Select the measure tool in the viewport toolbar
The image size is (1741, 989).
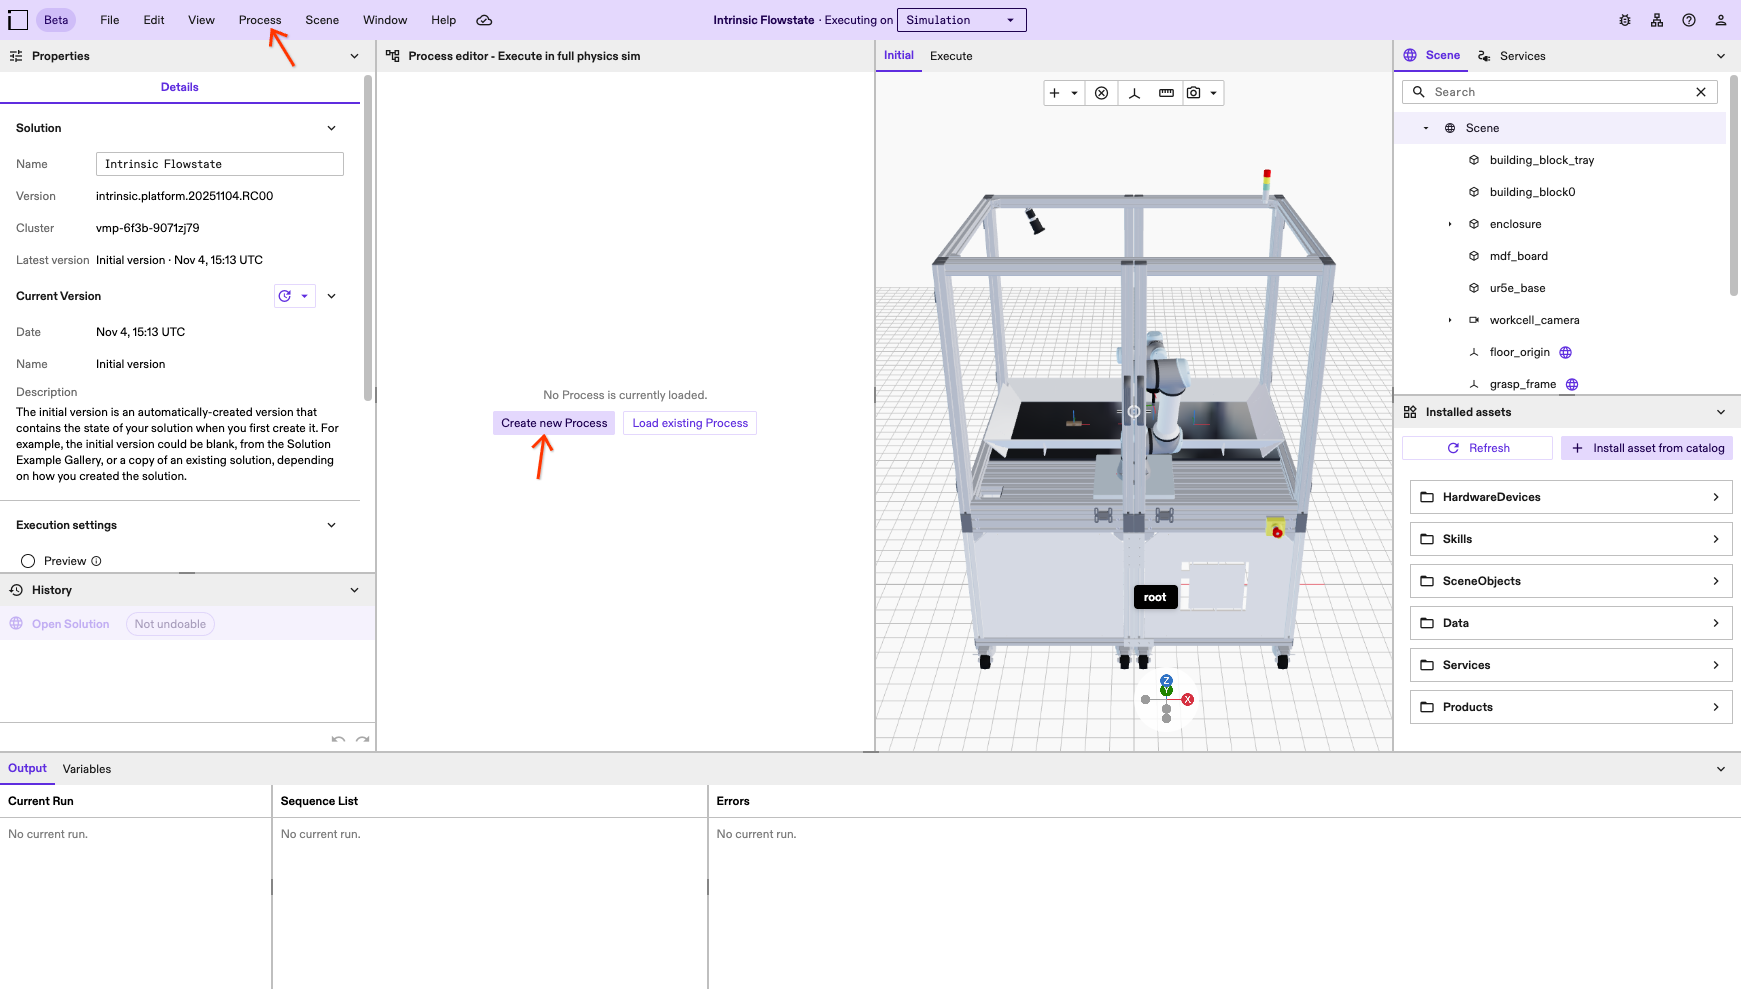coord(1165,92)
